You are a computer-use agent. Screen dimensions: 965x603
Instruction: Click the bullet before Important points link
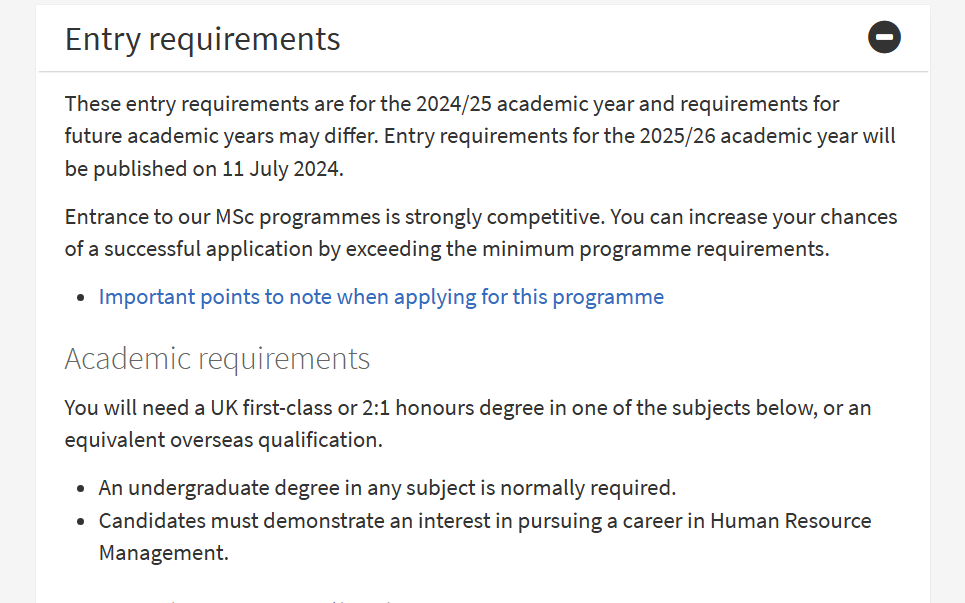pyautogui.click(x=81, y=298)
